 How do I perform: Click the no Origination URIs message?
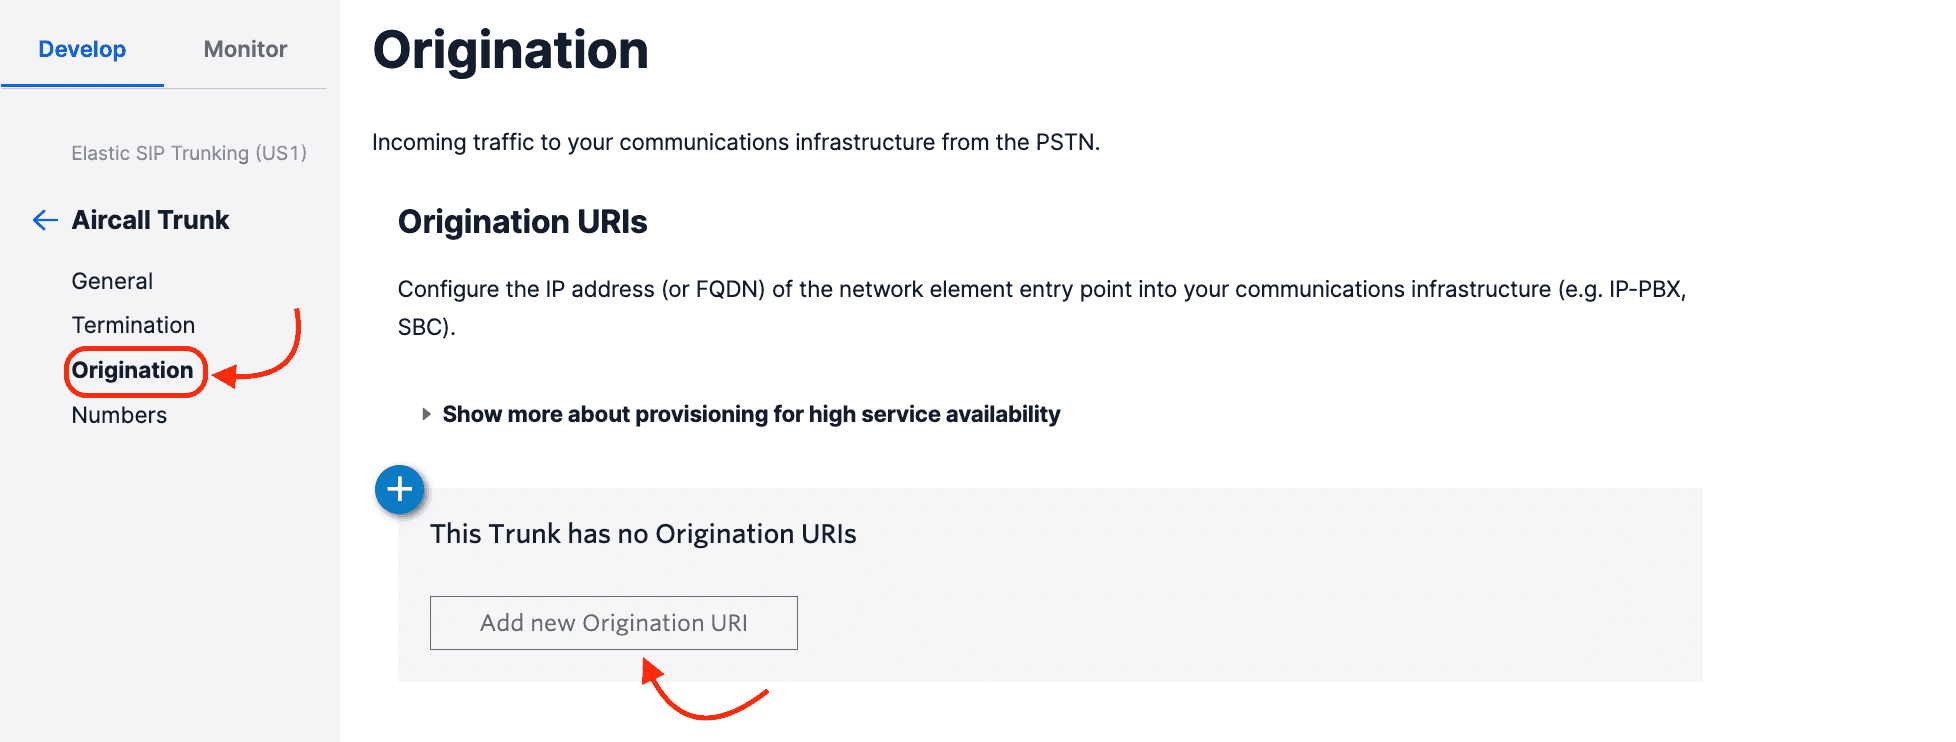[643, 534]
